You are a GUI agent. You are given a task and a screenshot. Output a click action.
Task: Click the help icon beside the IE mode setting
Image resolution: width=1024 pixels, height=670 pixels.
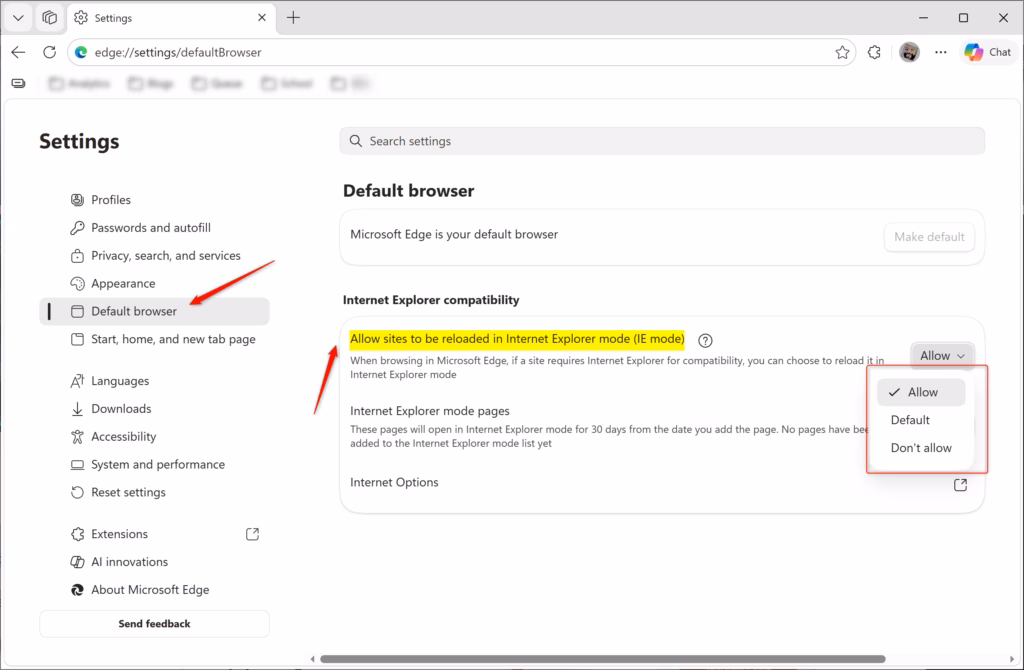[705, 340]
